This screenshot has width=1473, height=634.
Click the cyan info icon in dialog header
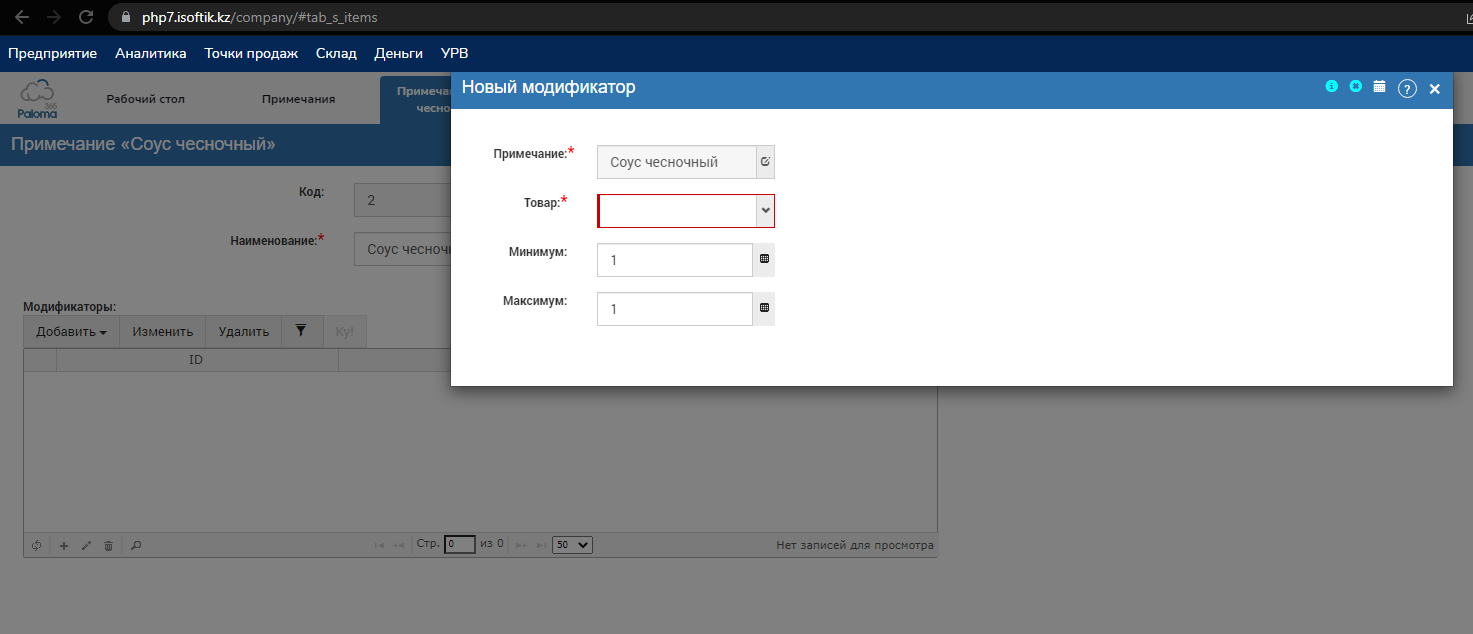pos(1331,87)
